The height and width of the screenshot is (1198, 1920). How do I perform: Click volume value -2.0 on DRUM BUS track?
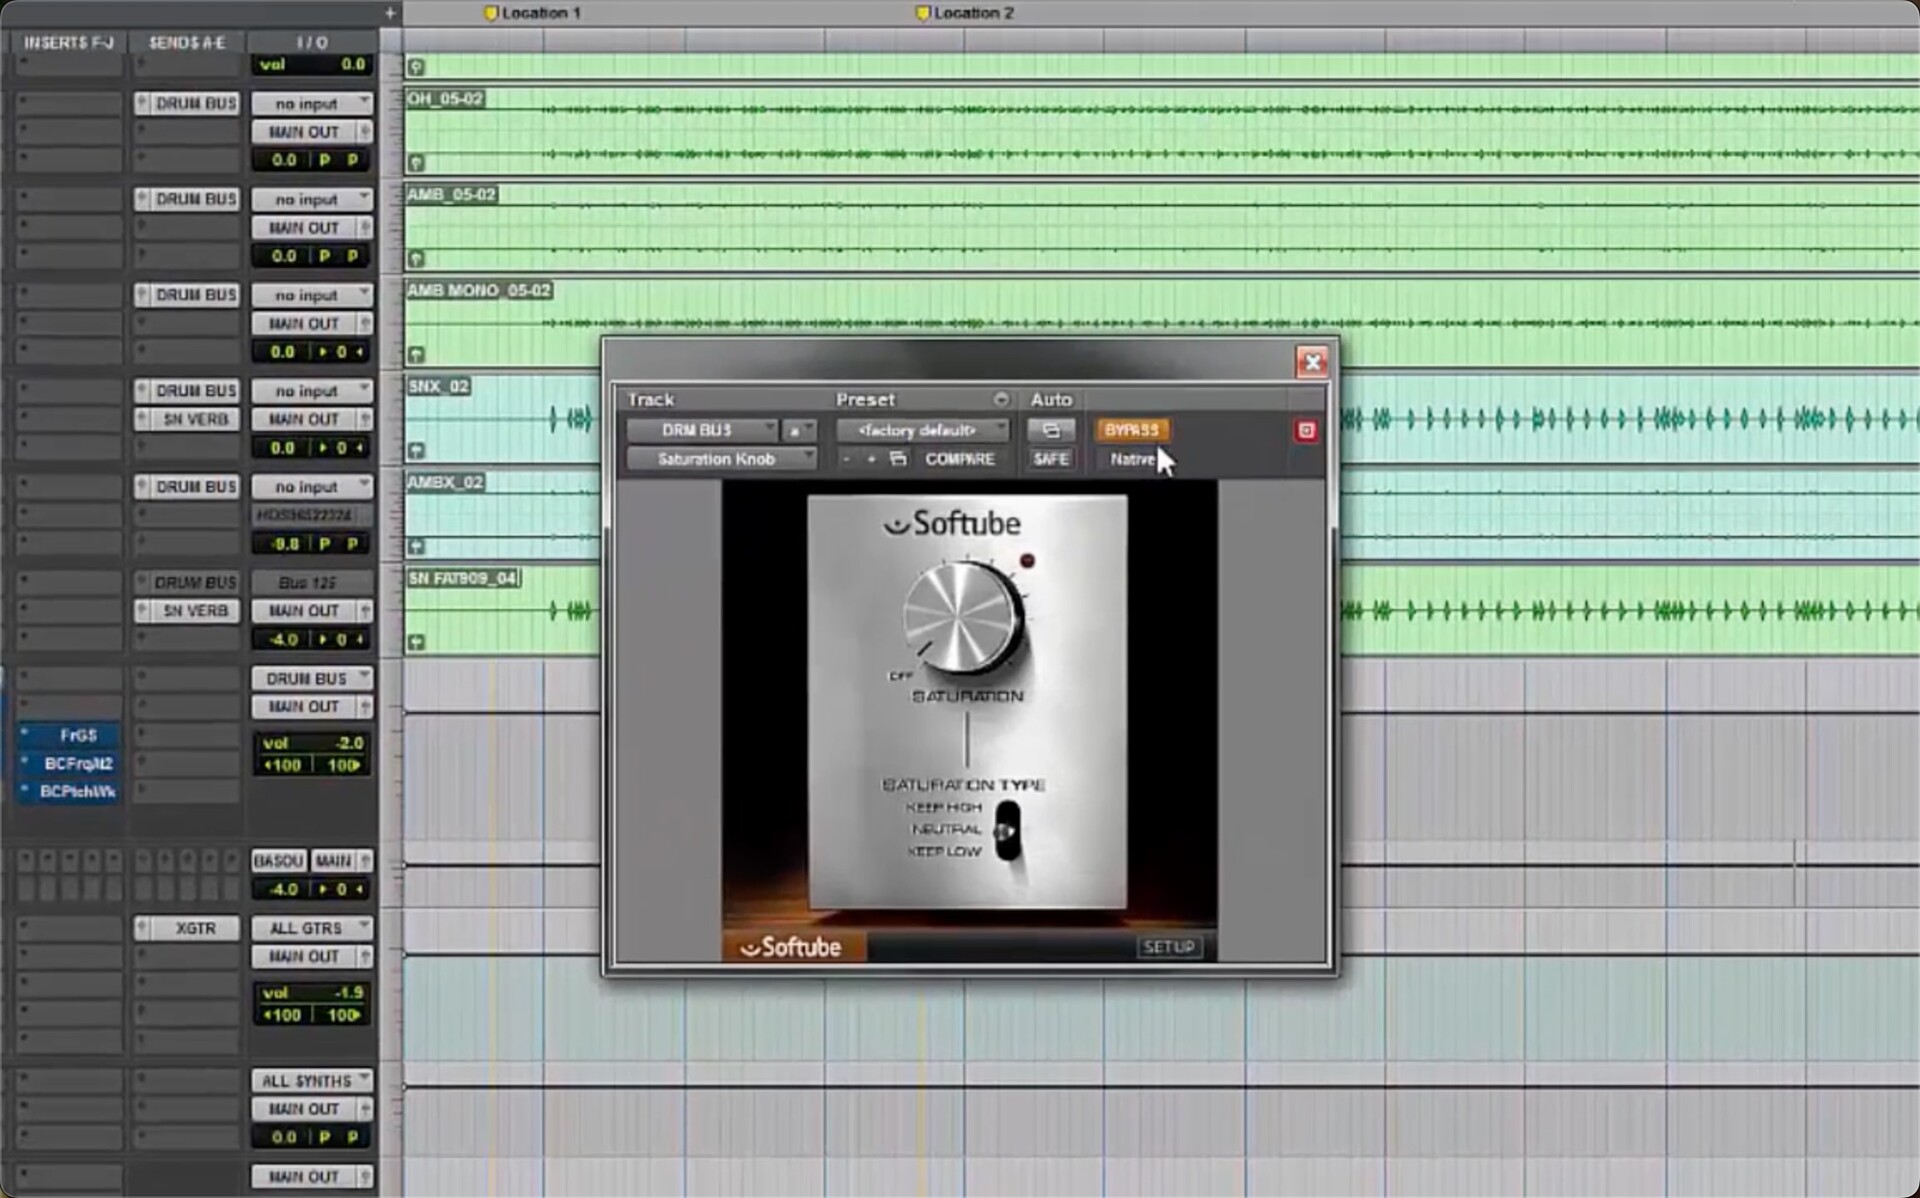[349, 743]
